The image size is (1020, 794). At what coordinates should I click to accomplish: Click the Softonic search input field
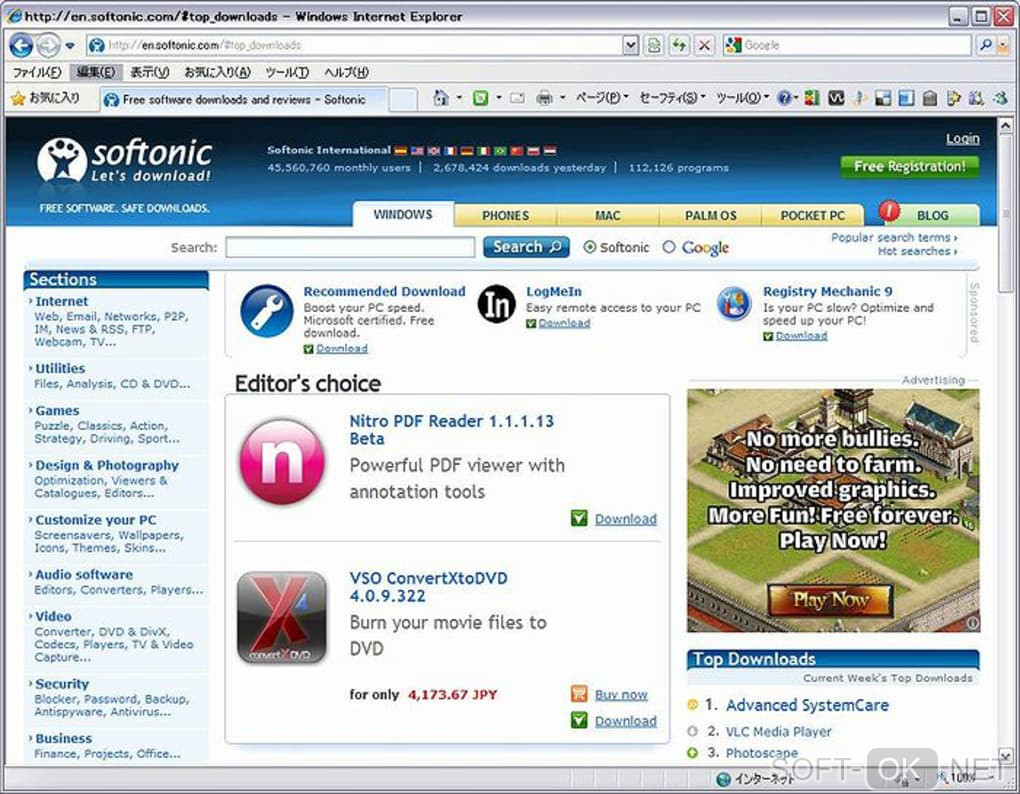click(x=350, y=247)
